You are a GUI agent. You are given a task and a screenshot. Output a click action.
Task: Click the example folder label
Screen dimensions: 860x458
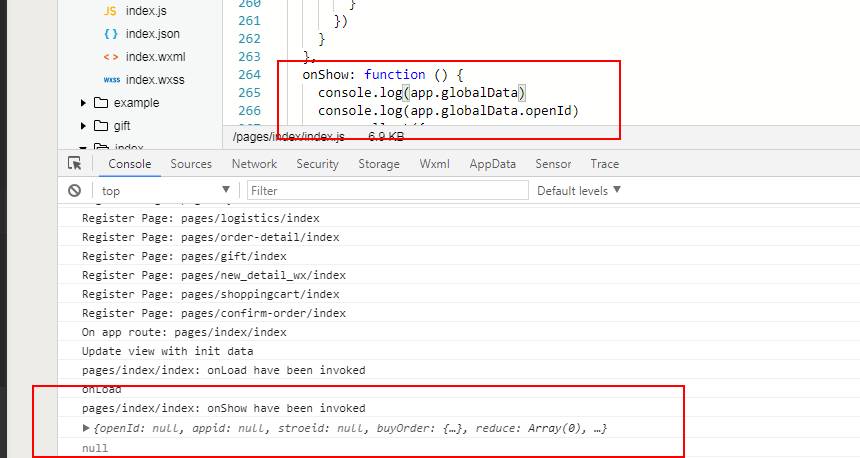[x=137, y=103]
